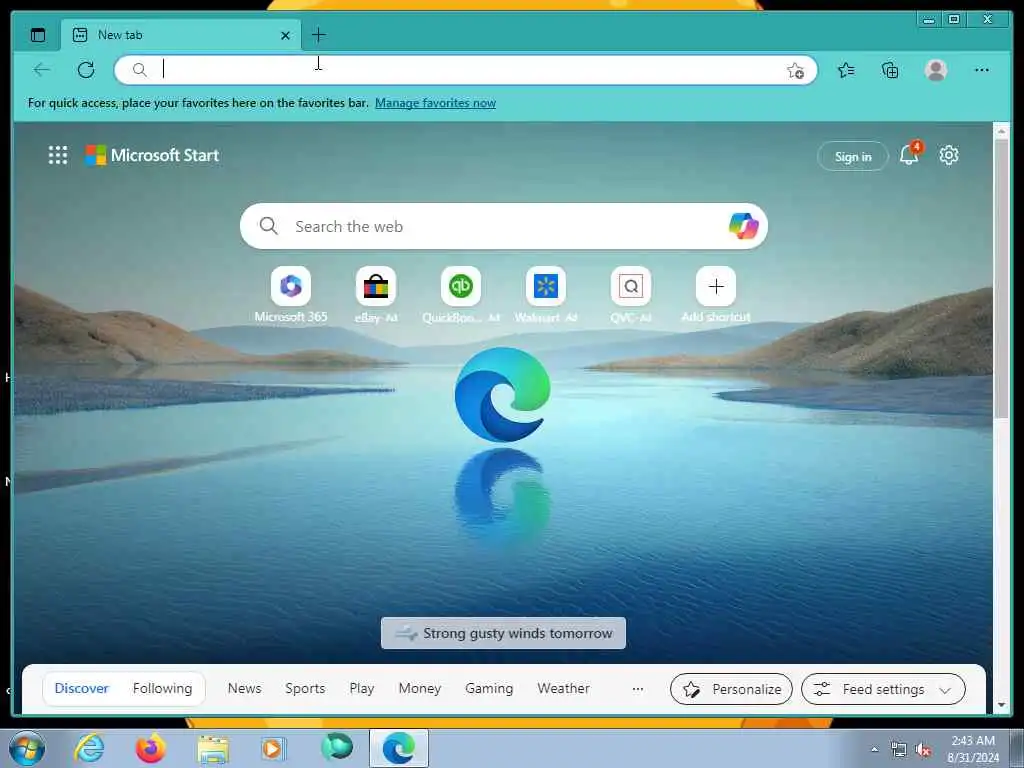1024x768 pixels.
Task: Refresh the current page
Action: 86,70
